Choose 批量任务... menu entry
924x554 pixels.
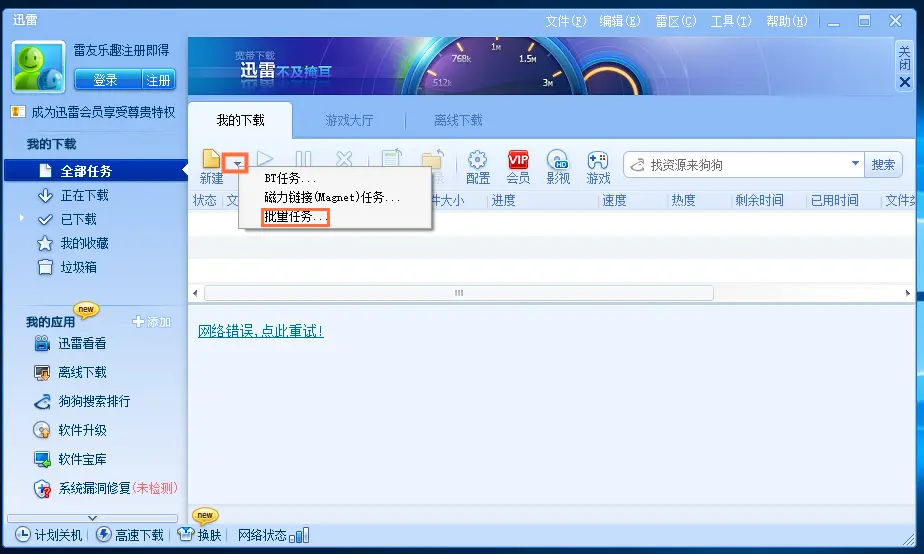(295, 217)
